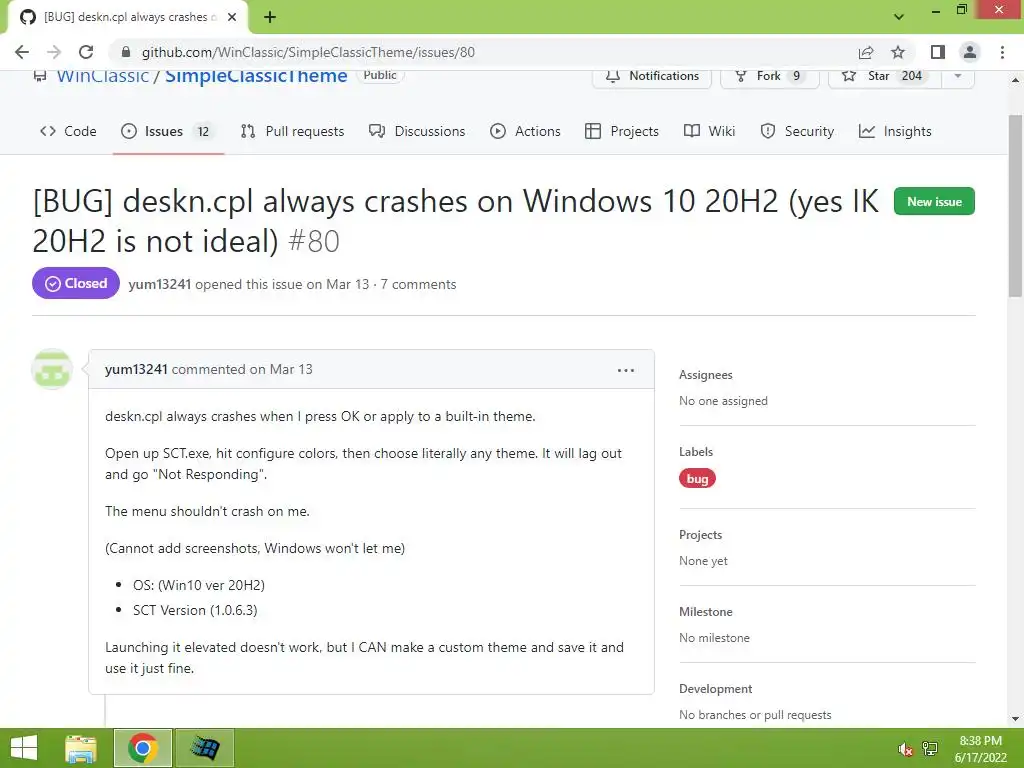Viewport: 1024px width, 768px height.
Task: Click the 'OS: (Win10 ver 20H2)' bullet text
Action: tap(199, 585)
